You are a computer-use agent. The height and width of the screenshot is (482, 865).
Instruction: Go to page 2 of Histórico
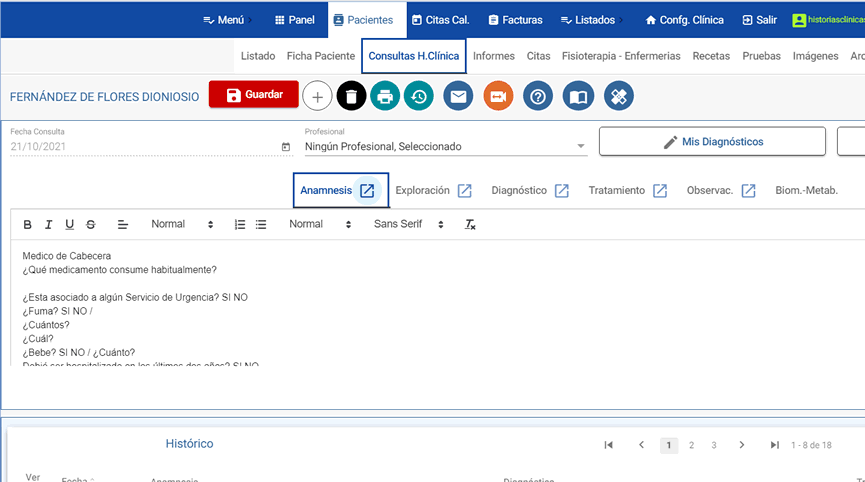click(x=691, y=445)
